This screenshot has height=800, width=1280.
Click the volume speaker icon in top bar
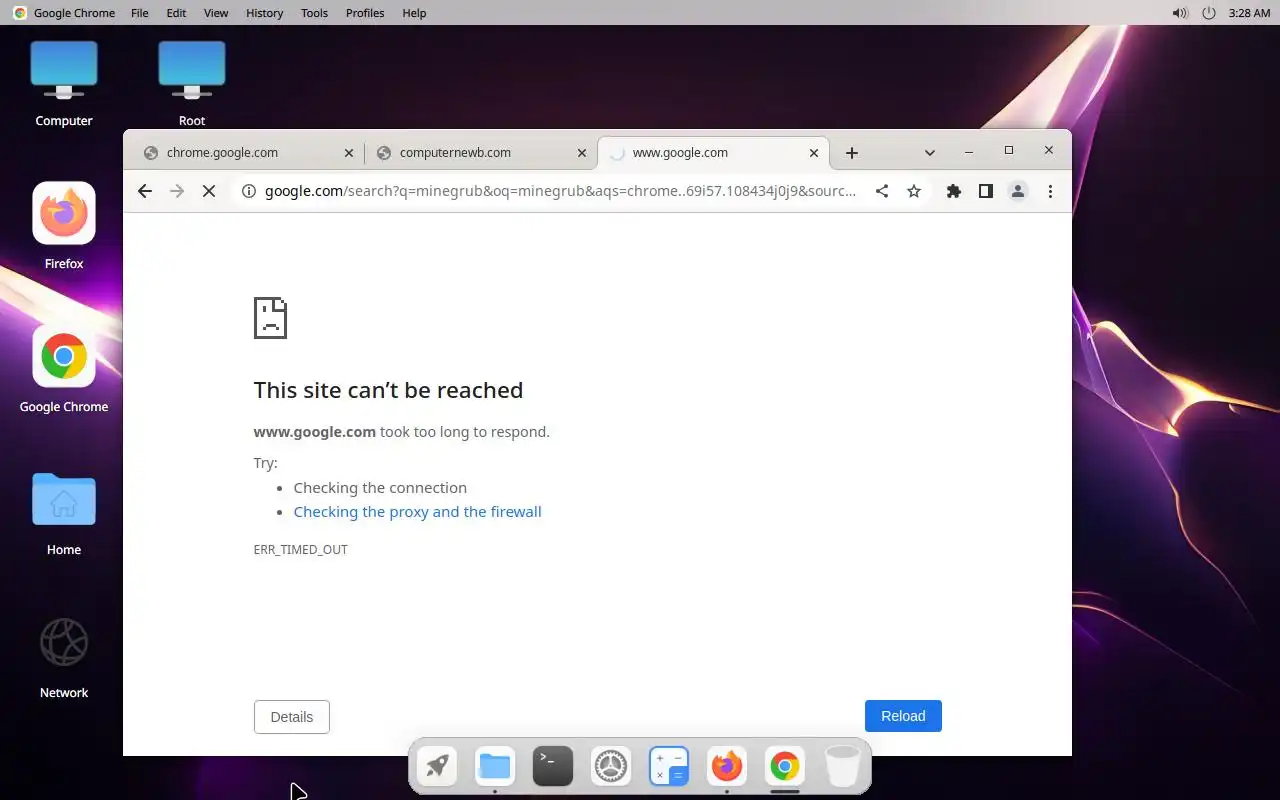point(1180,13)
